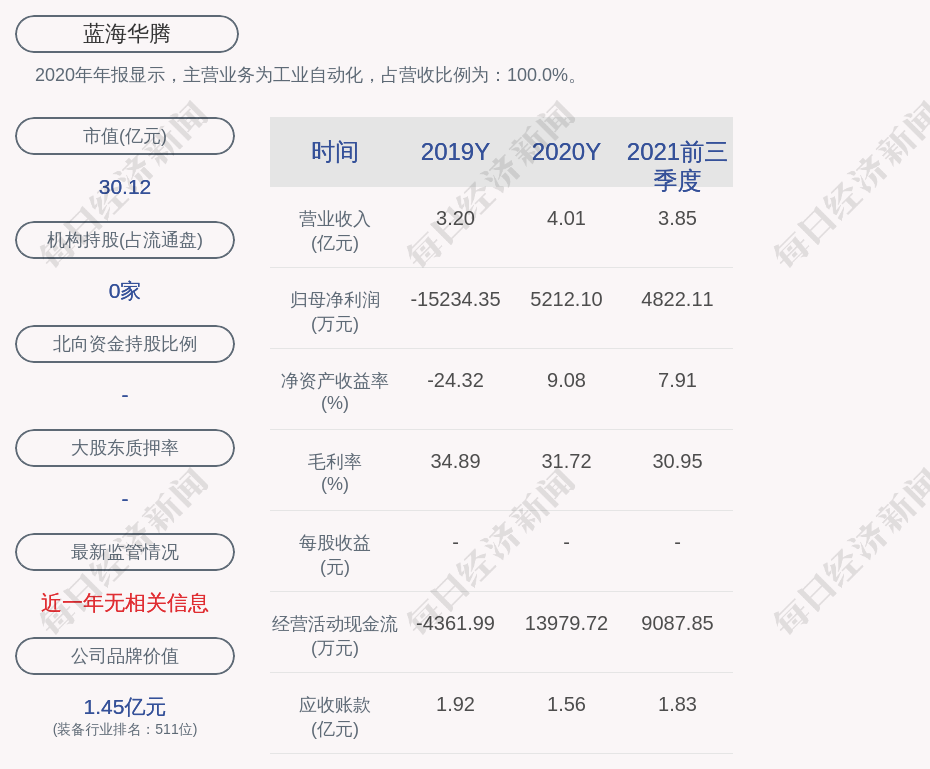Click the 归母净利润(万元) row label
This screenshot has width=930, height=769.
pos(335,312)
